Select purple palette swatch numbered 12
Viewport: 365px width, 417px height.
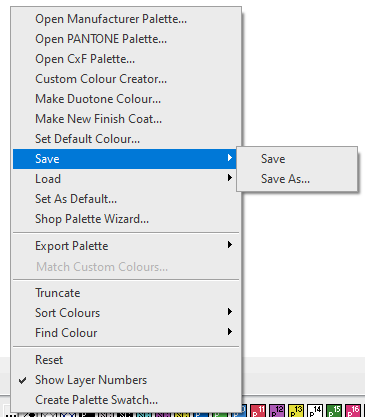click(277, 411)
